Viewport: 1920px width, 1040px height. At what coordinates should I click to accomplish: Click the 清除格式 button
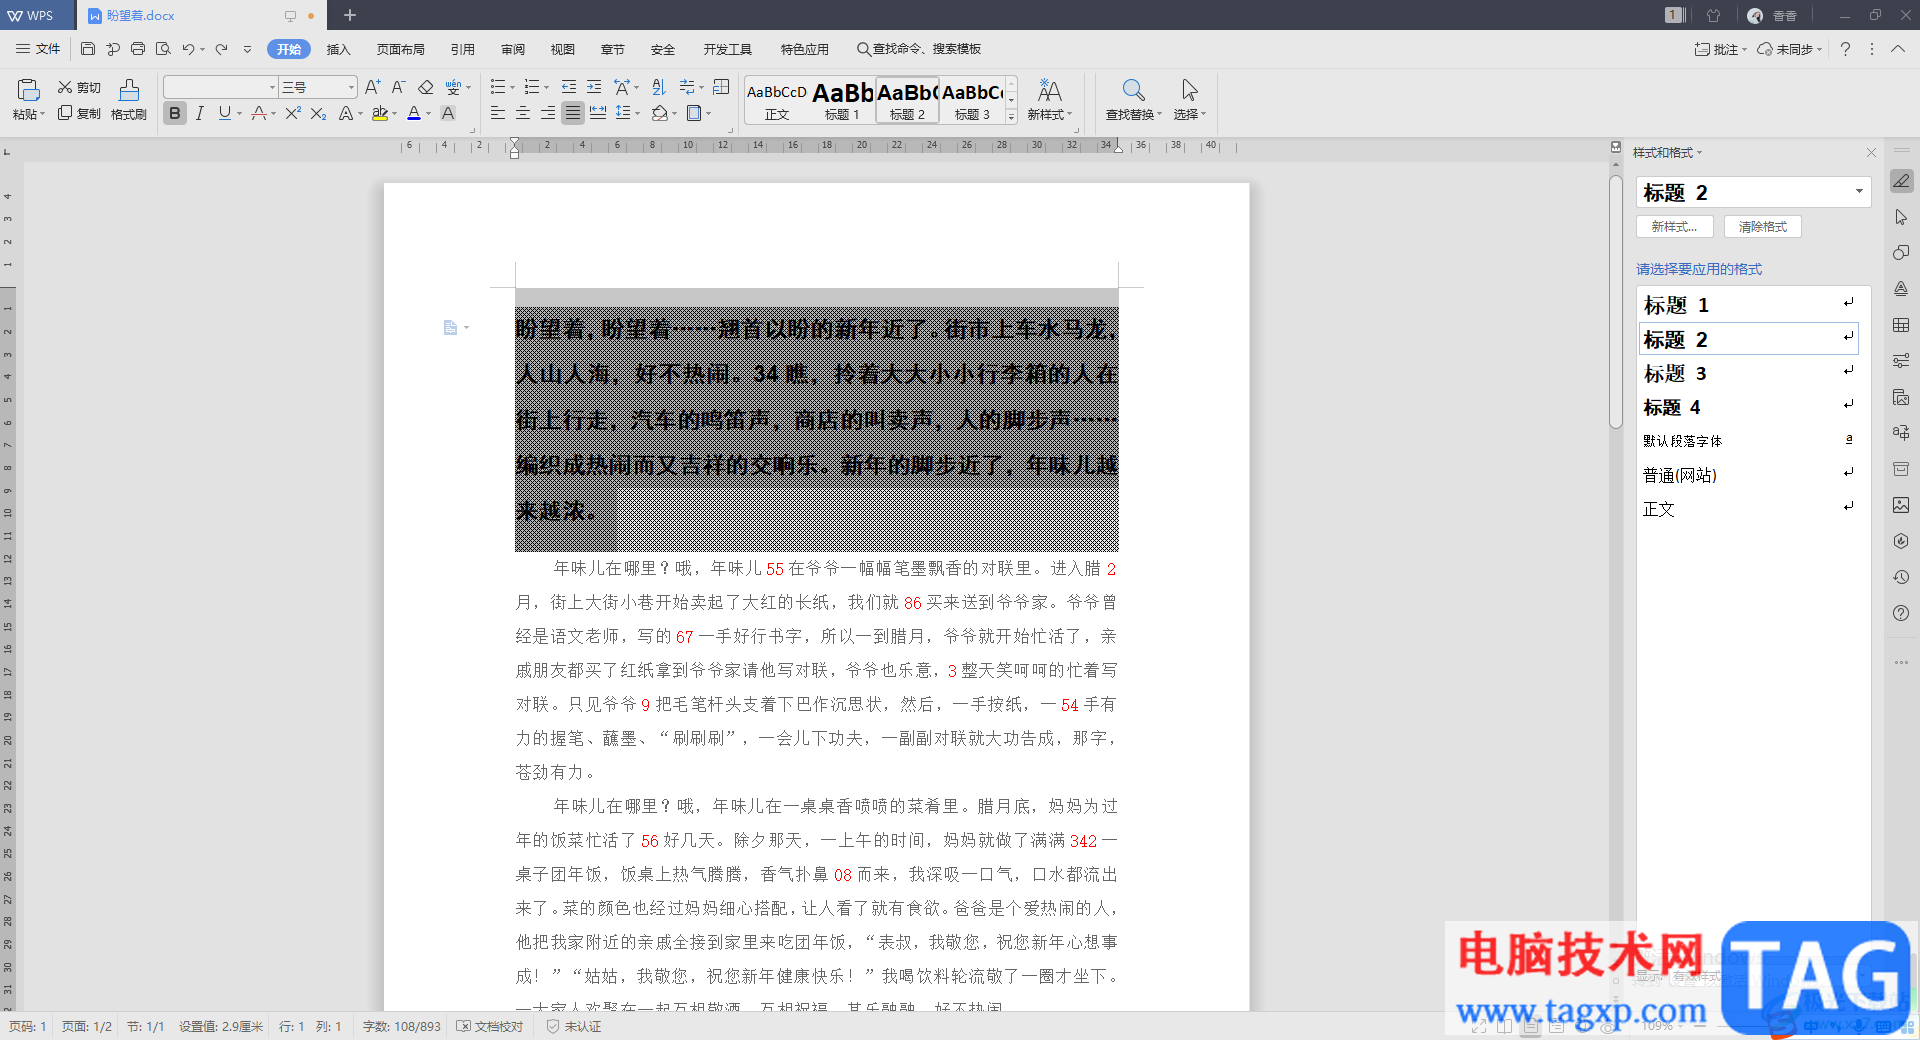[1762, 227]
